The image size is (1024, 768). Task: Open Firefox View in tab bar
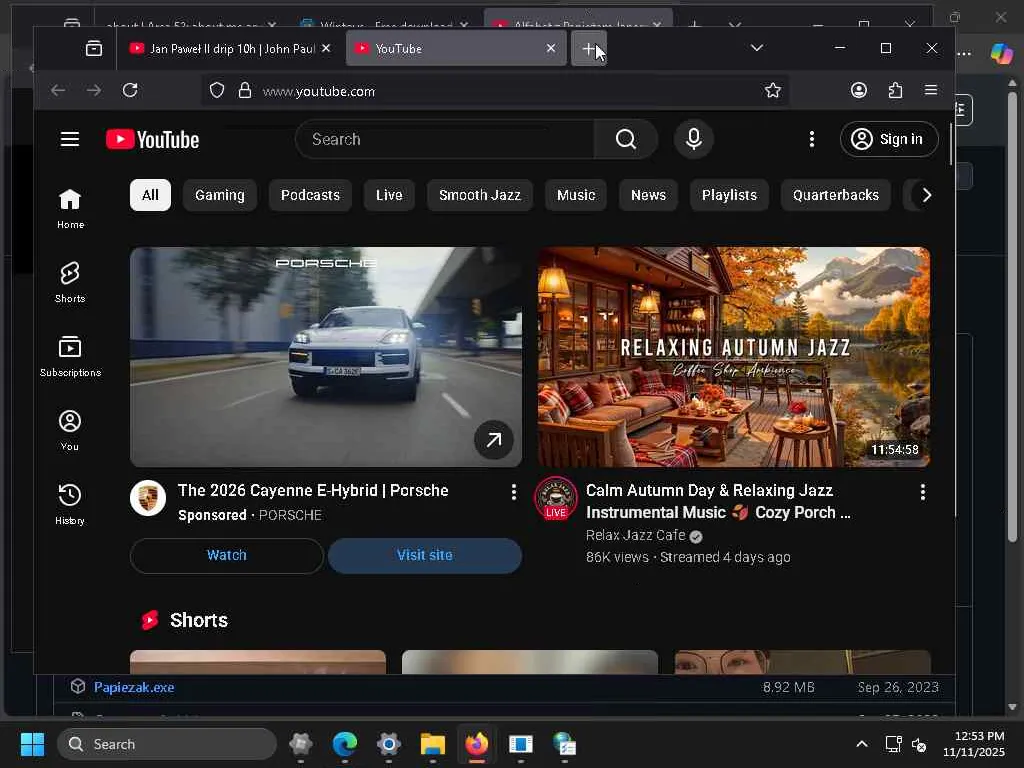[x=94, y=48]
